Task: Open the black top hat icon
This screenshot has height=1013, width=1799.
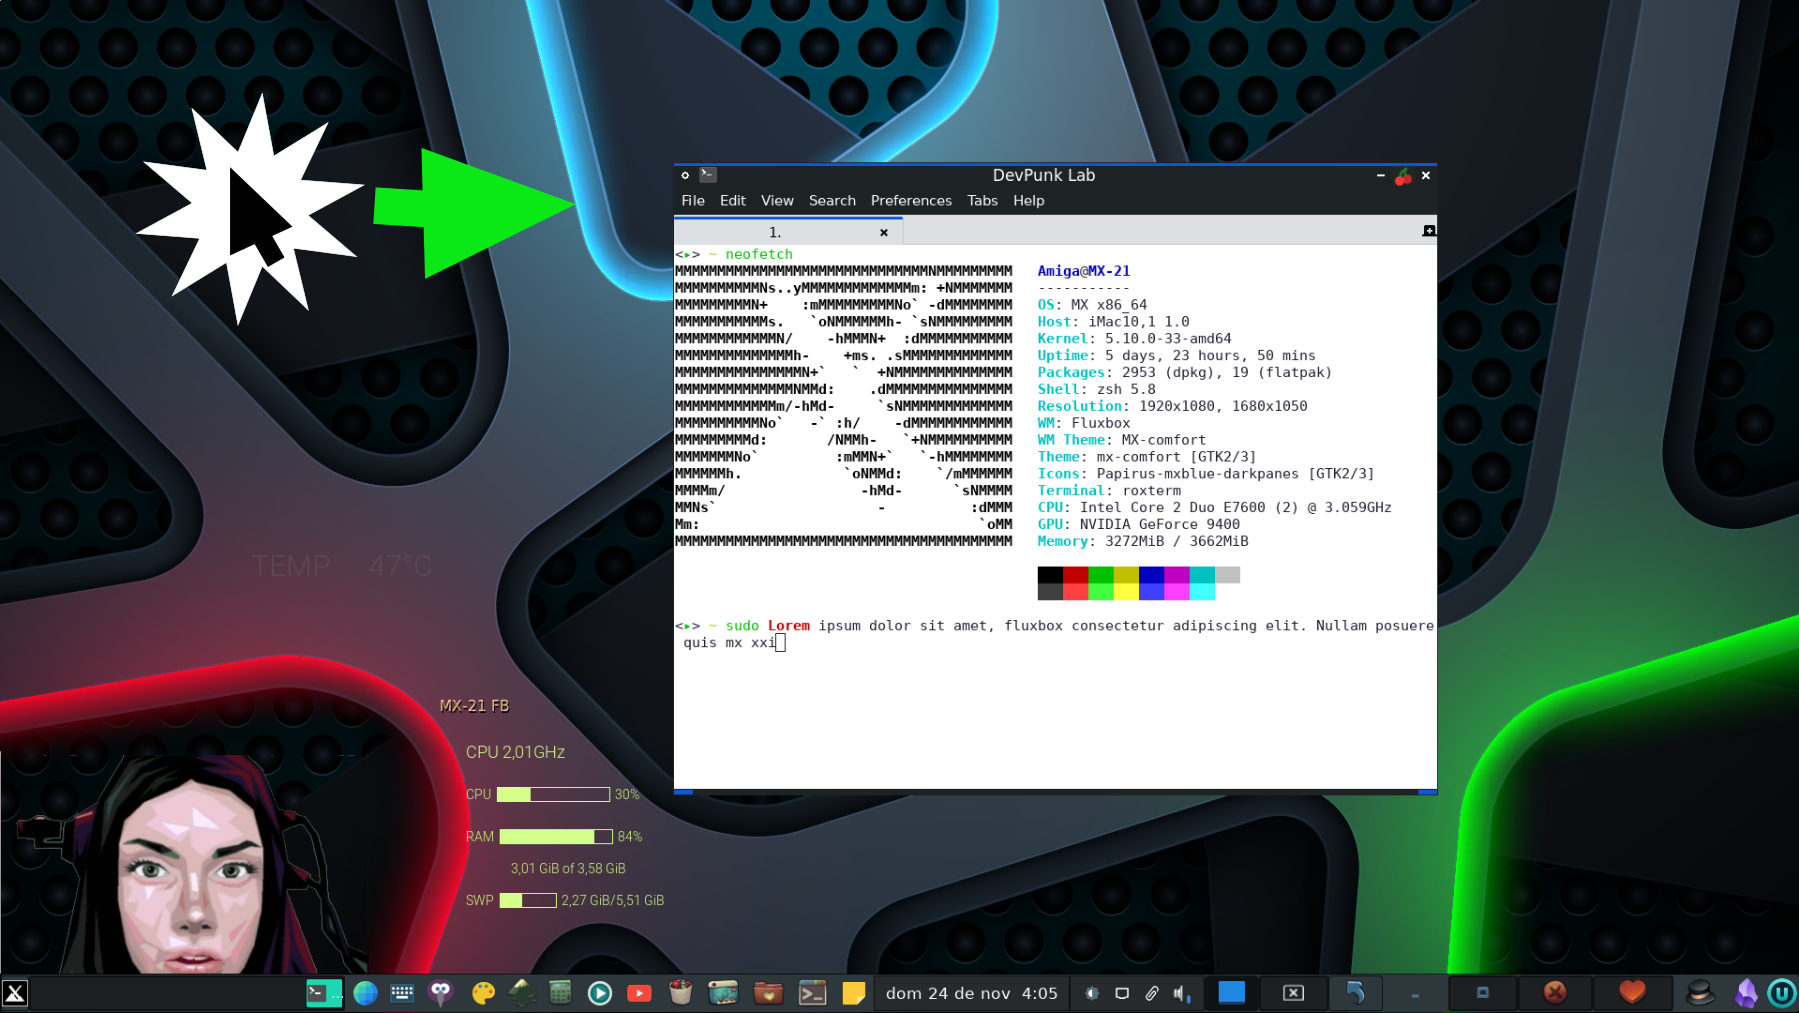Action: (1700, 992)
